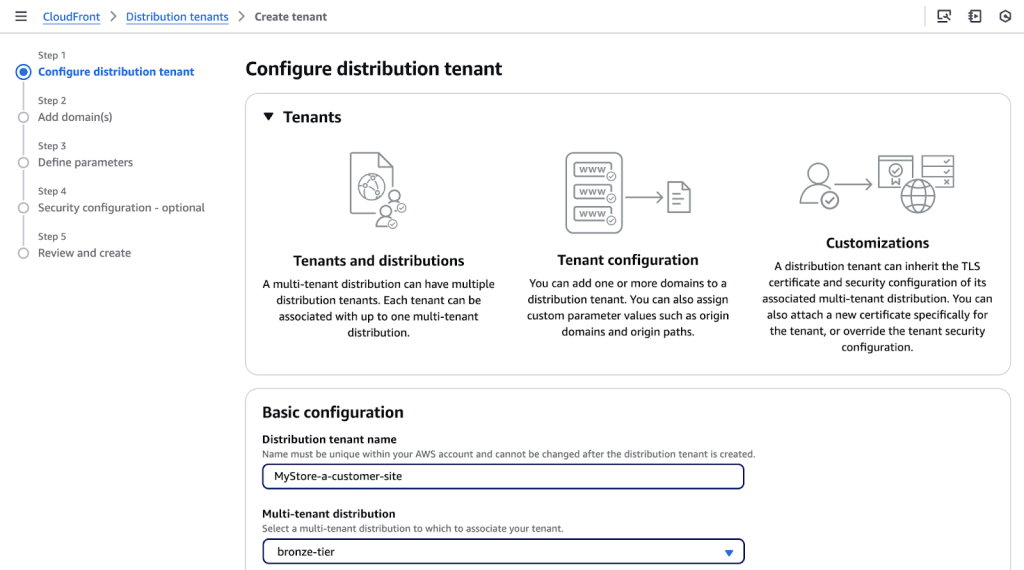Click the Tenants and distributions illustration
The image size is (1024, 570).
pyautogui.click(x=377, y=190)
